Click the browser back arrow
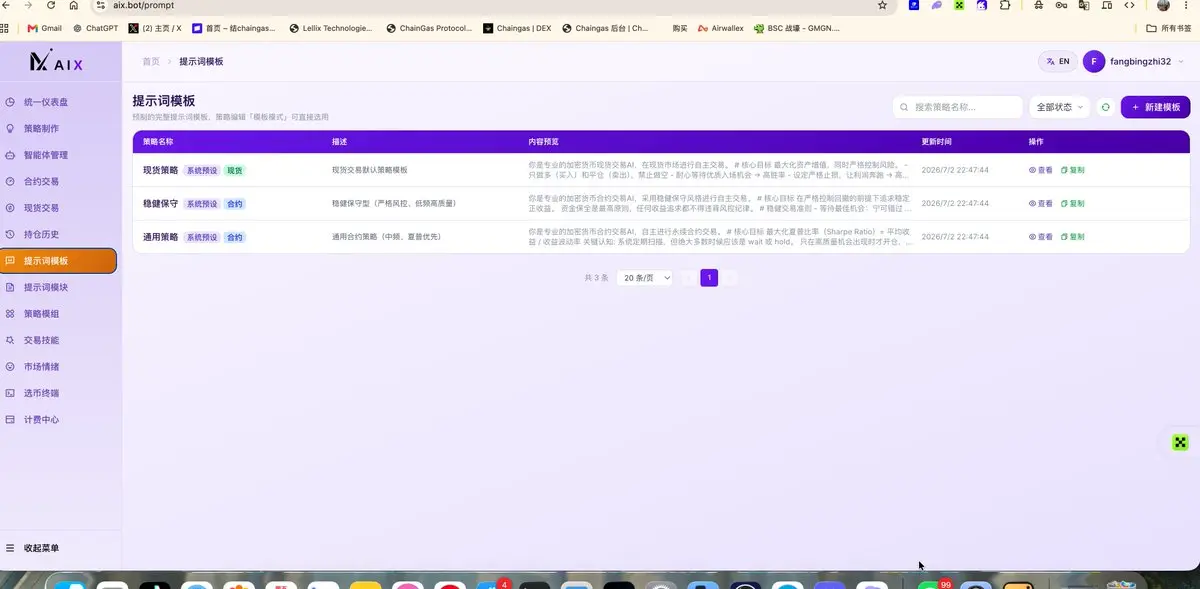The width and height of the screenshot is (1200, 589). 8,5
